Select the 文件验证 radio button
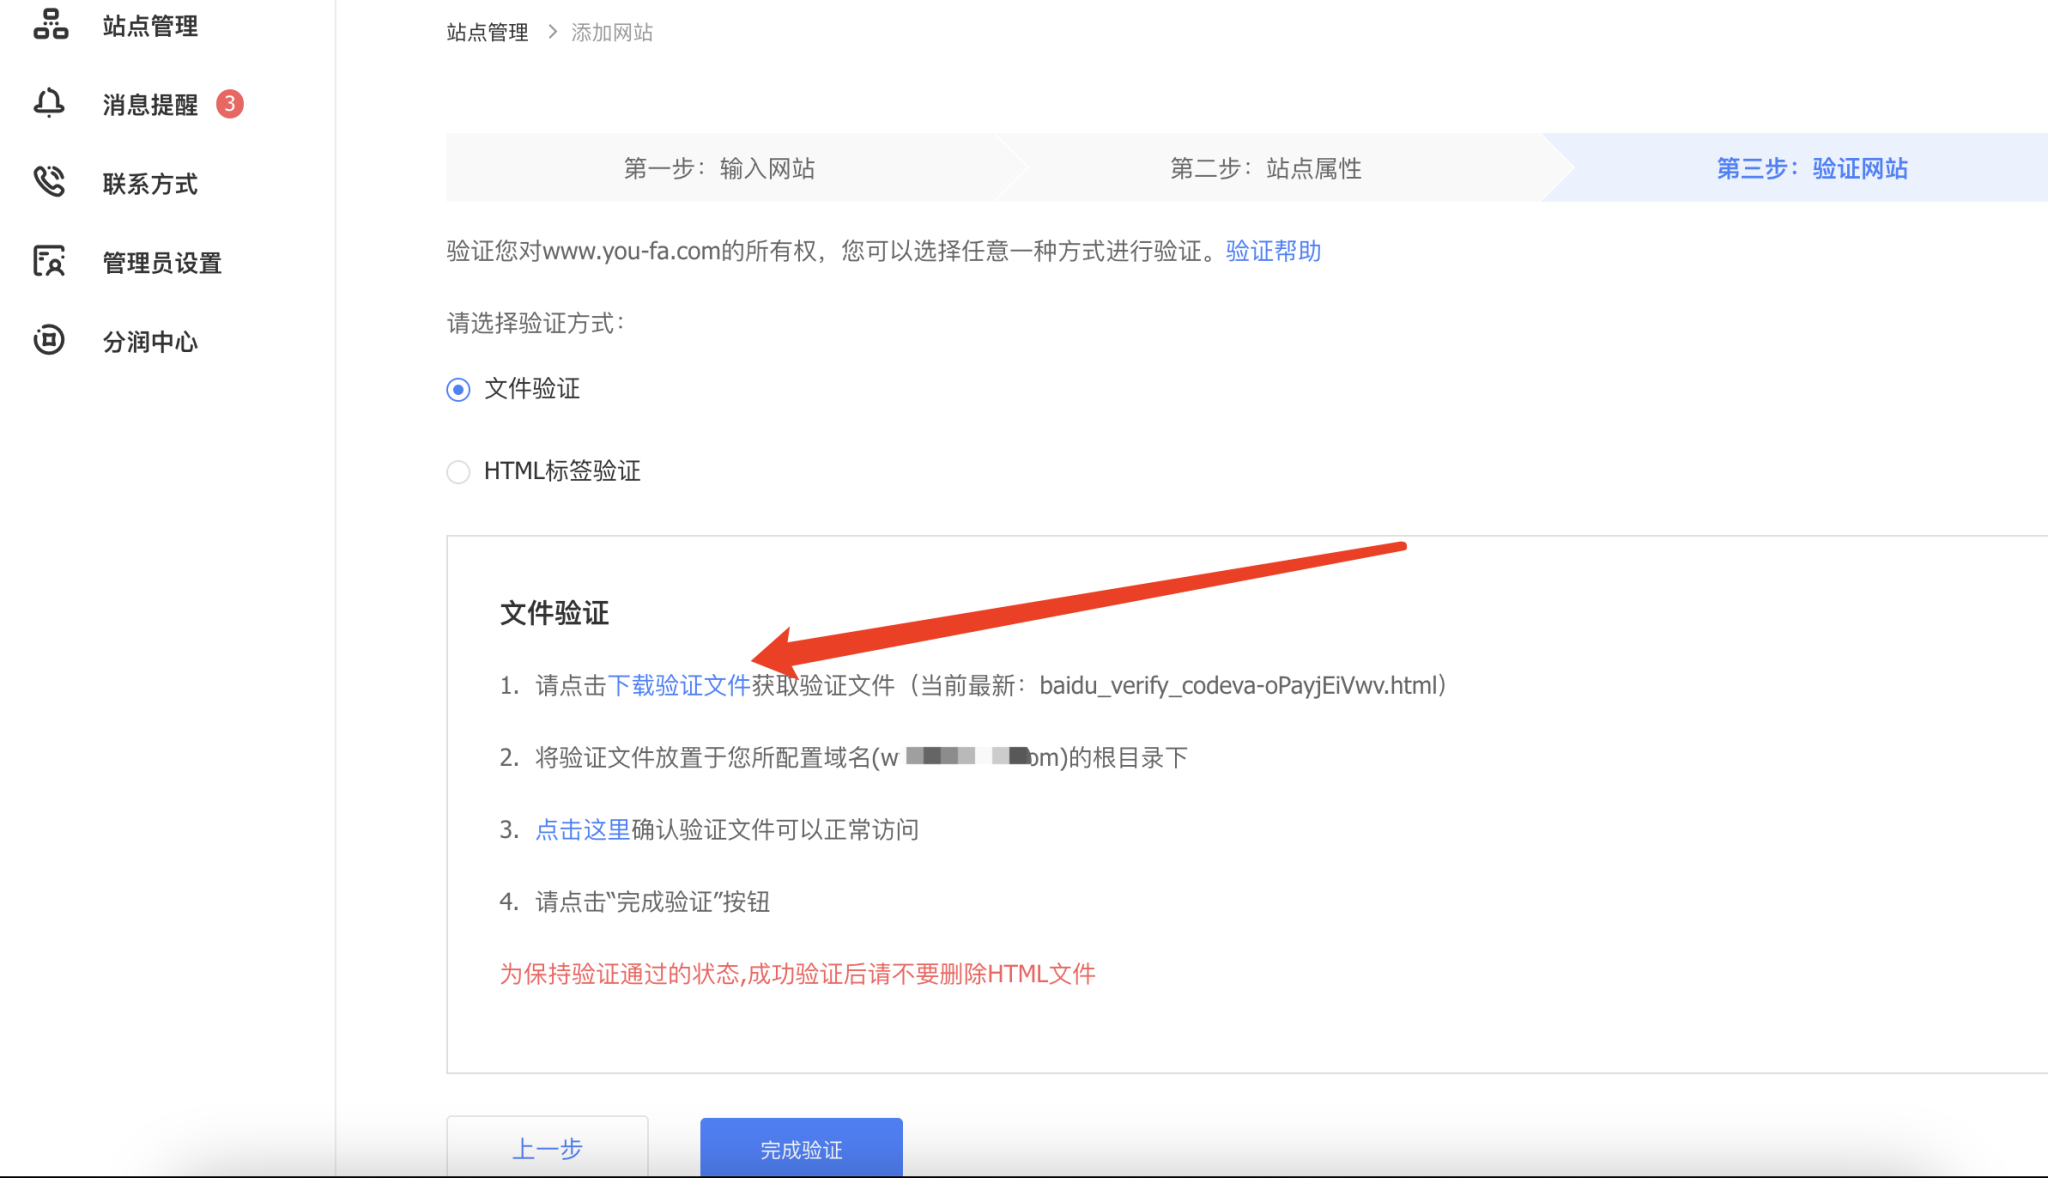 (x=458, y=390)
